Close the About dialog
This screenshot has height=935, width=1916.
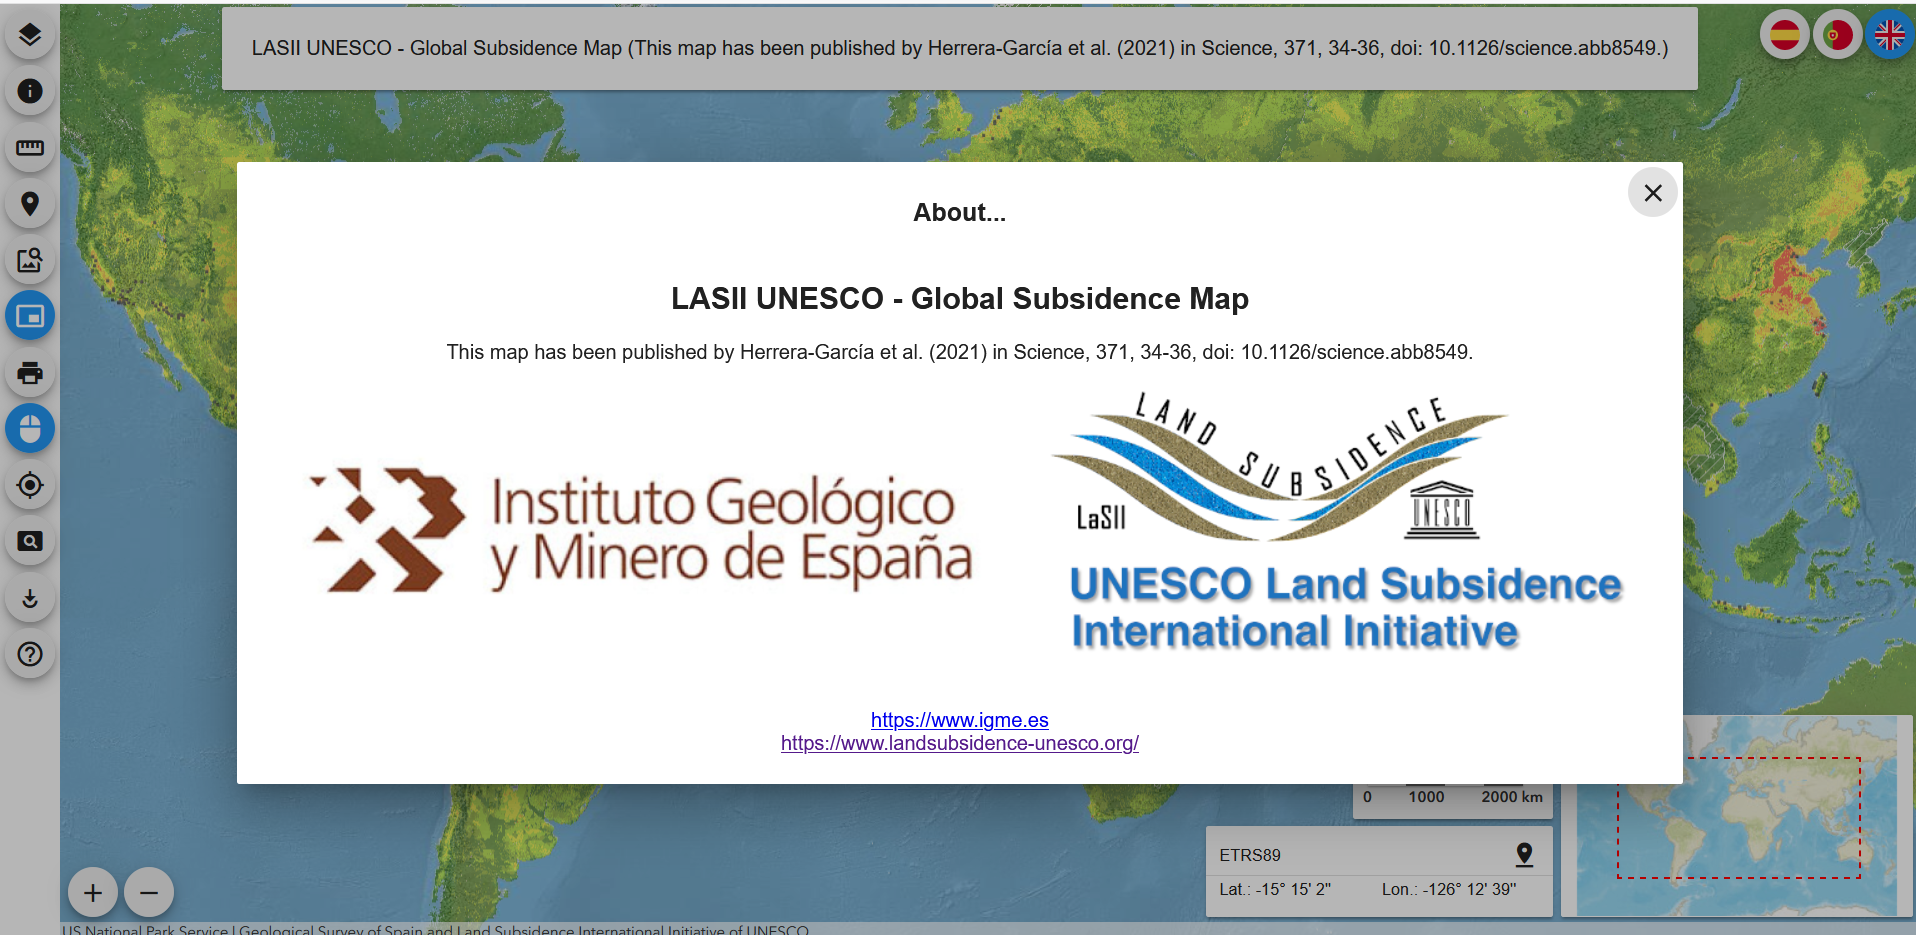(x=1653, y=192)
